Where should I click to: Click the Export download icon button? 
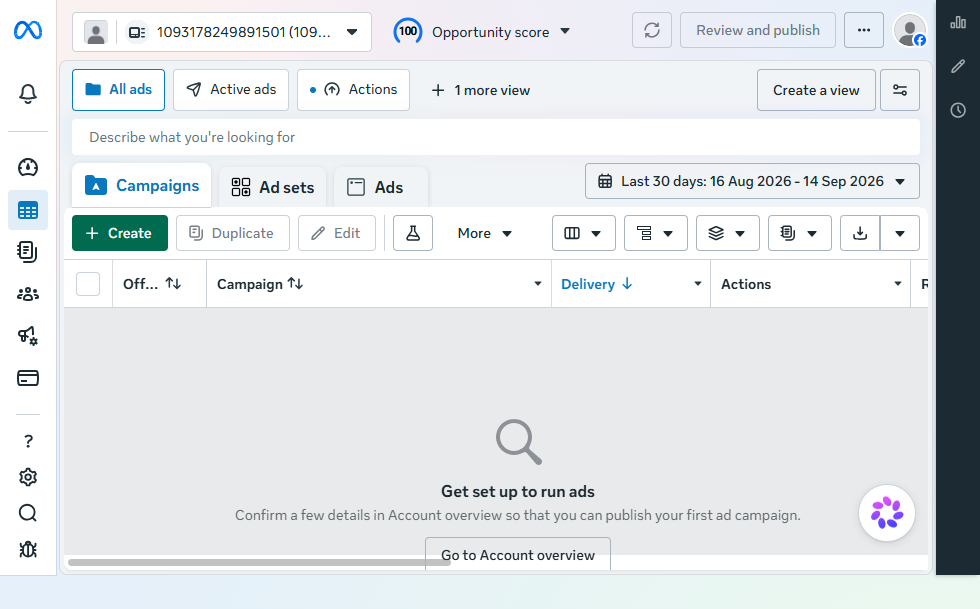tap(860, 233)
